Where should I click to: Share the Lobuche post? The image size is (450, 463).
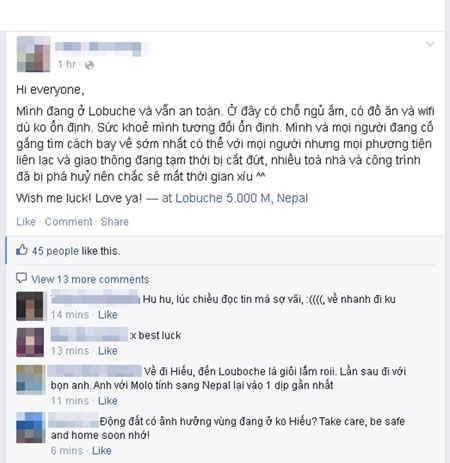[x=114, y=222]
